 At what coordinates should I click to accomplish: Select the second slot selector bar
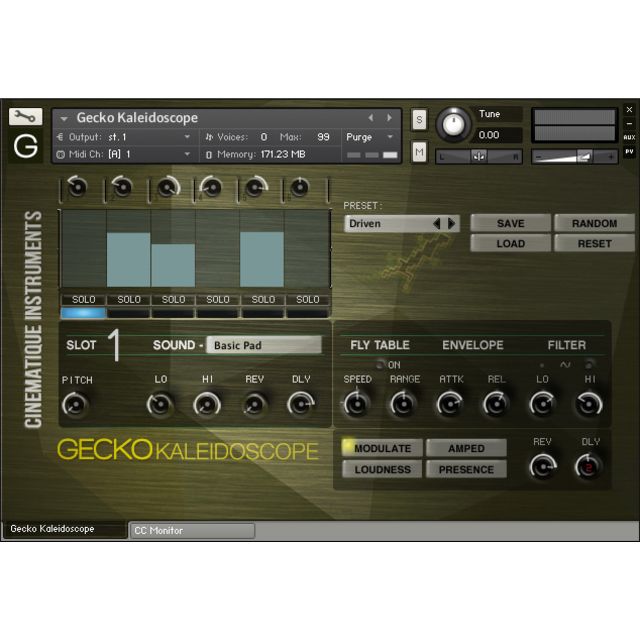(129, 313)
